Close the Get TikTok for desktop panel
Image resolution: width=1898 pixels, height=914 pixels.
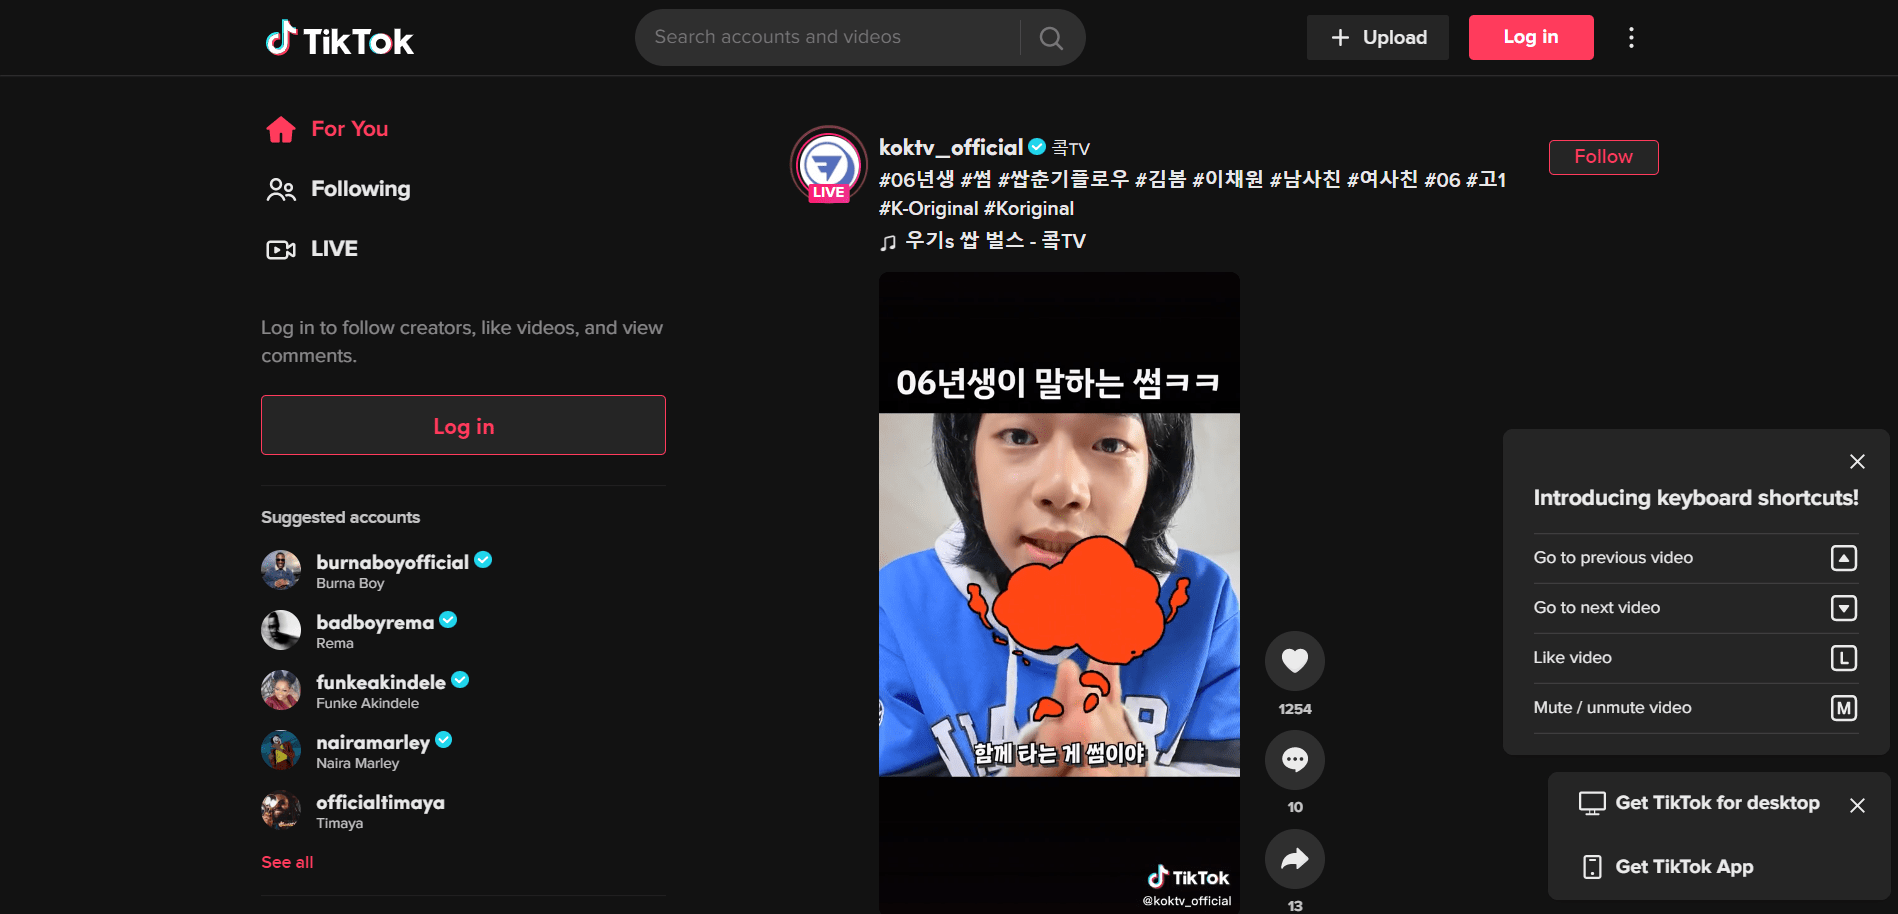[x=1857, y=805]
